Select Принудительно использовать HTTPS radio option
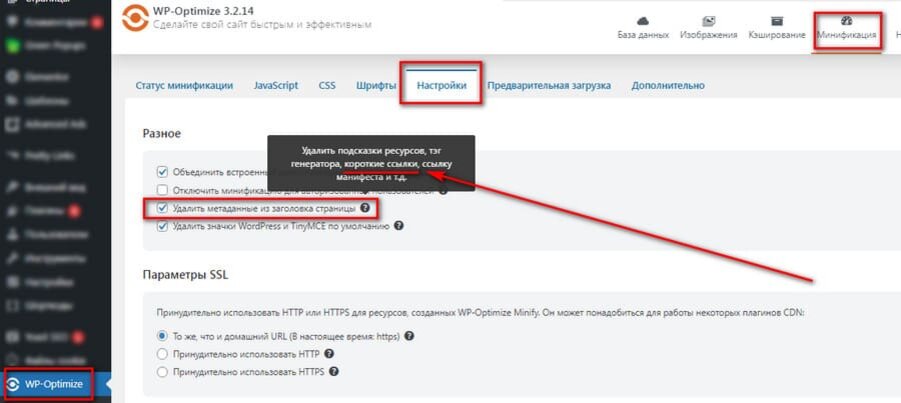This screenshot has height=403, width=901. (162, 372)
